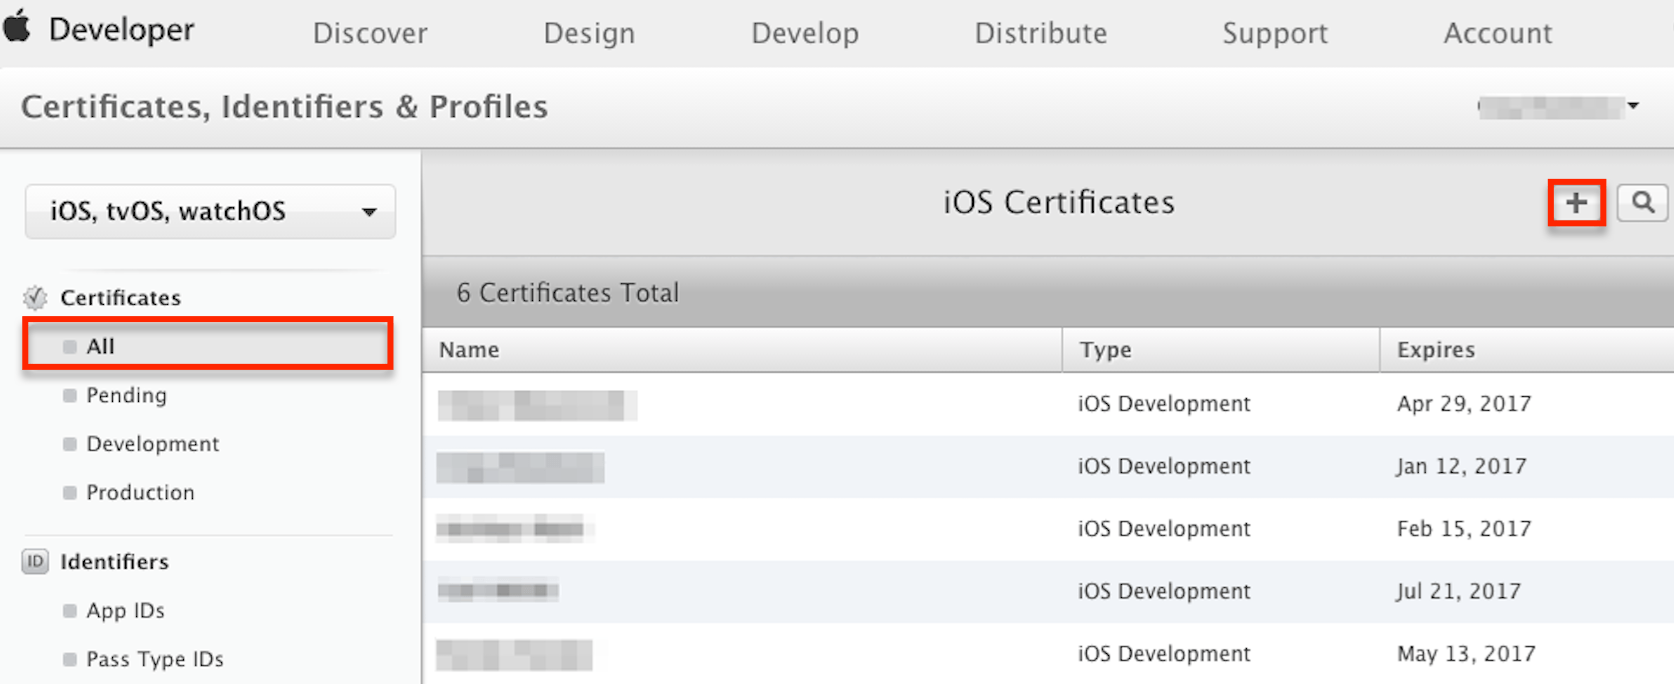Open the Develop menu
Image resolution: width=1674 pixels, height=684 pixels.
point(805,33)
